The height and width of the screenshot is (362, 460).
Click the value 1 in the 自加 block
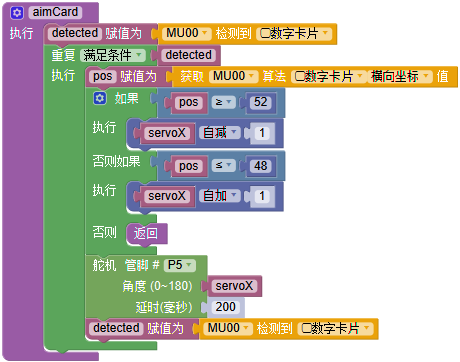point(262,196)
